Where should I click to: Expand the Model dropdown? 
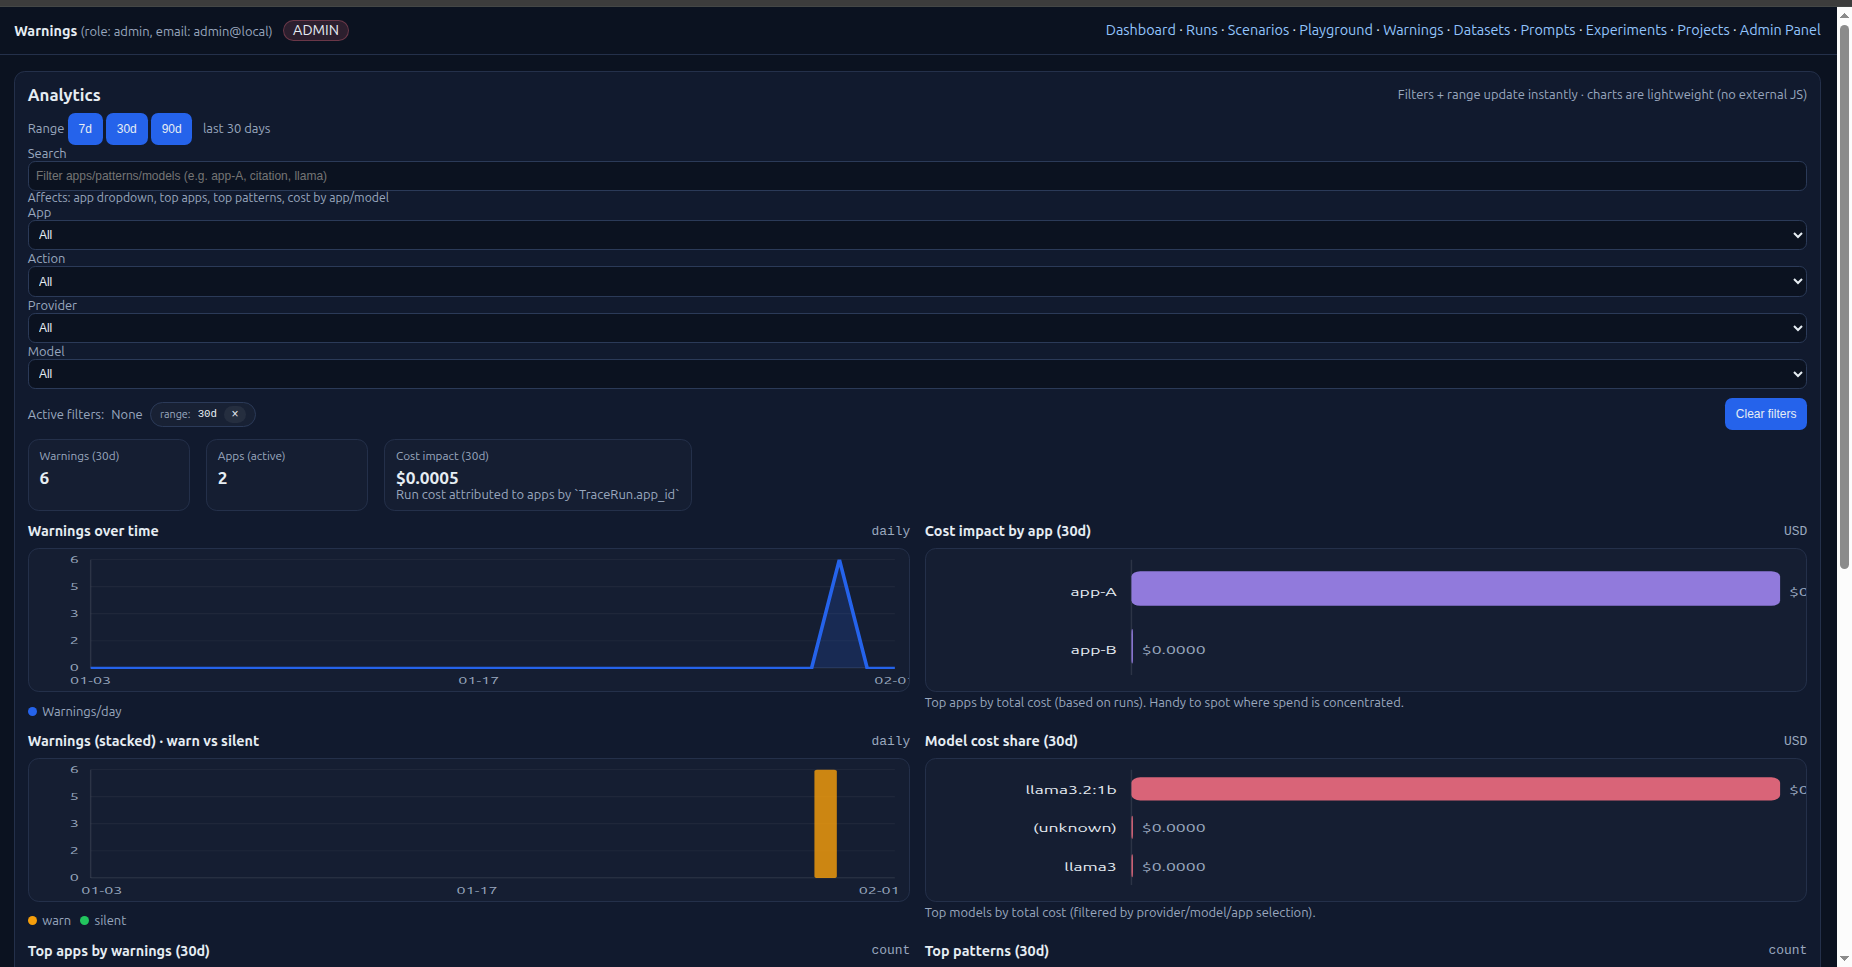(916, 374)
